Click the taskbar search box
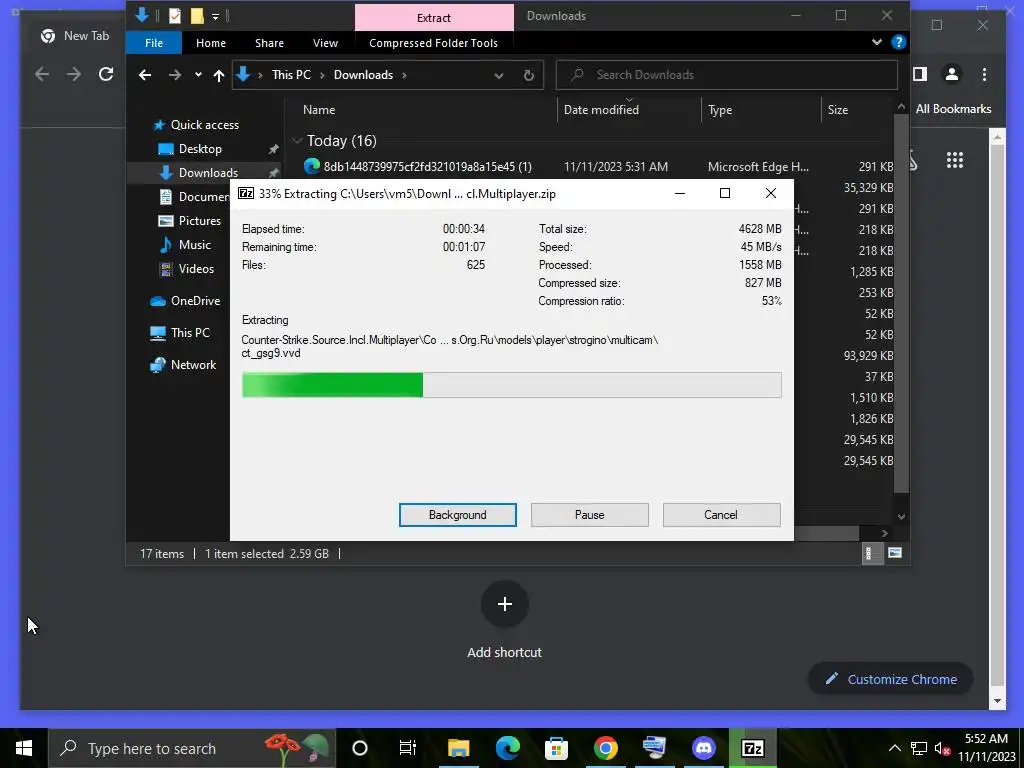This screenshot has height=768, width=1024. click(x=192, y=748)
